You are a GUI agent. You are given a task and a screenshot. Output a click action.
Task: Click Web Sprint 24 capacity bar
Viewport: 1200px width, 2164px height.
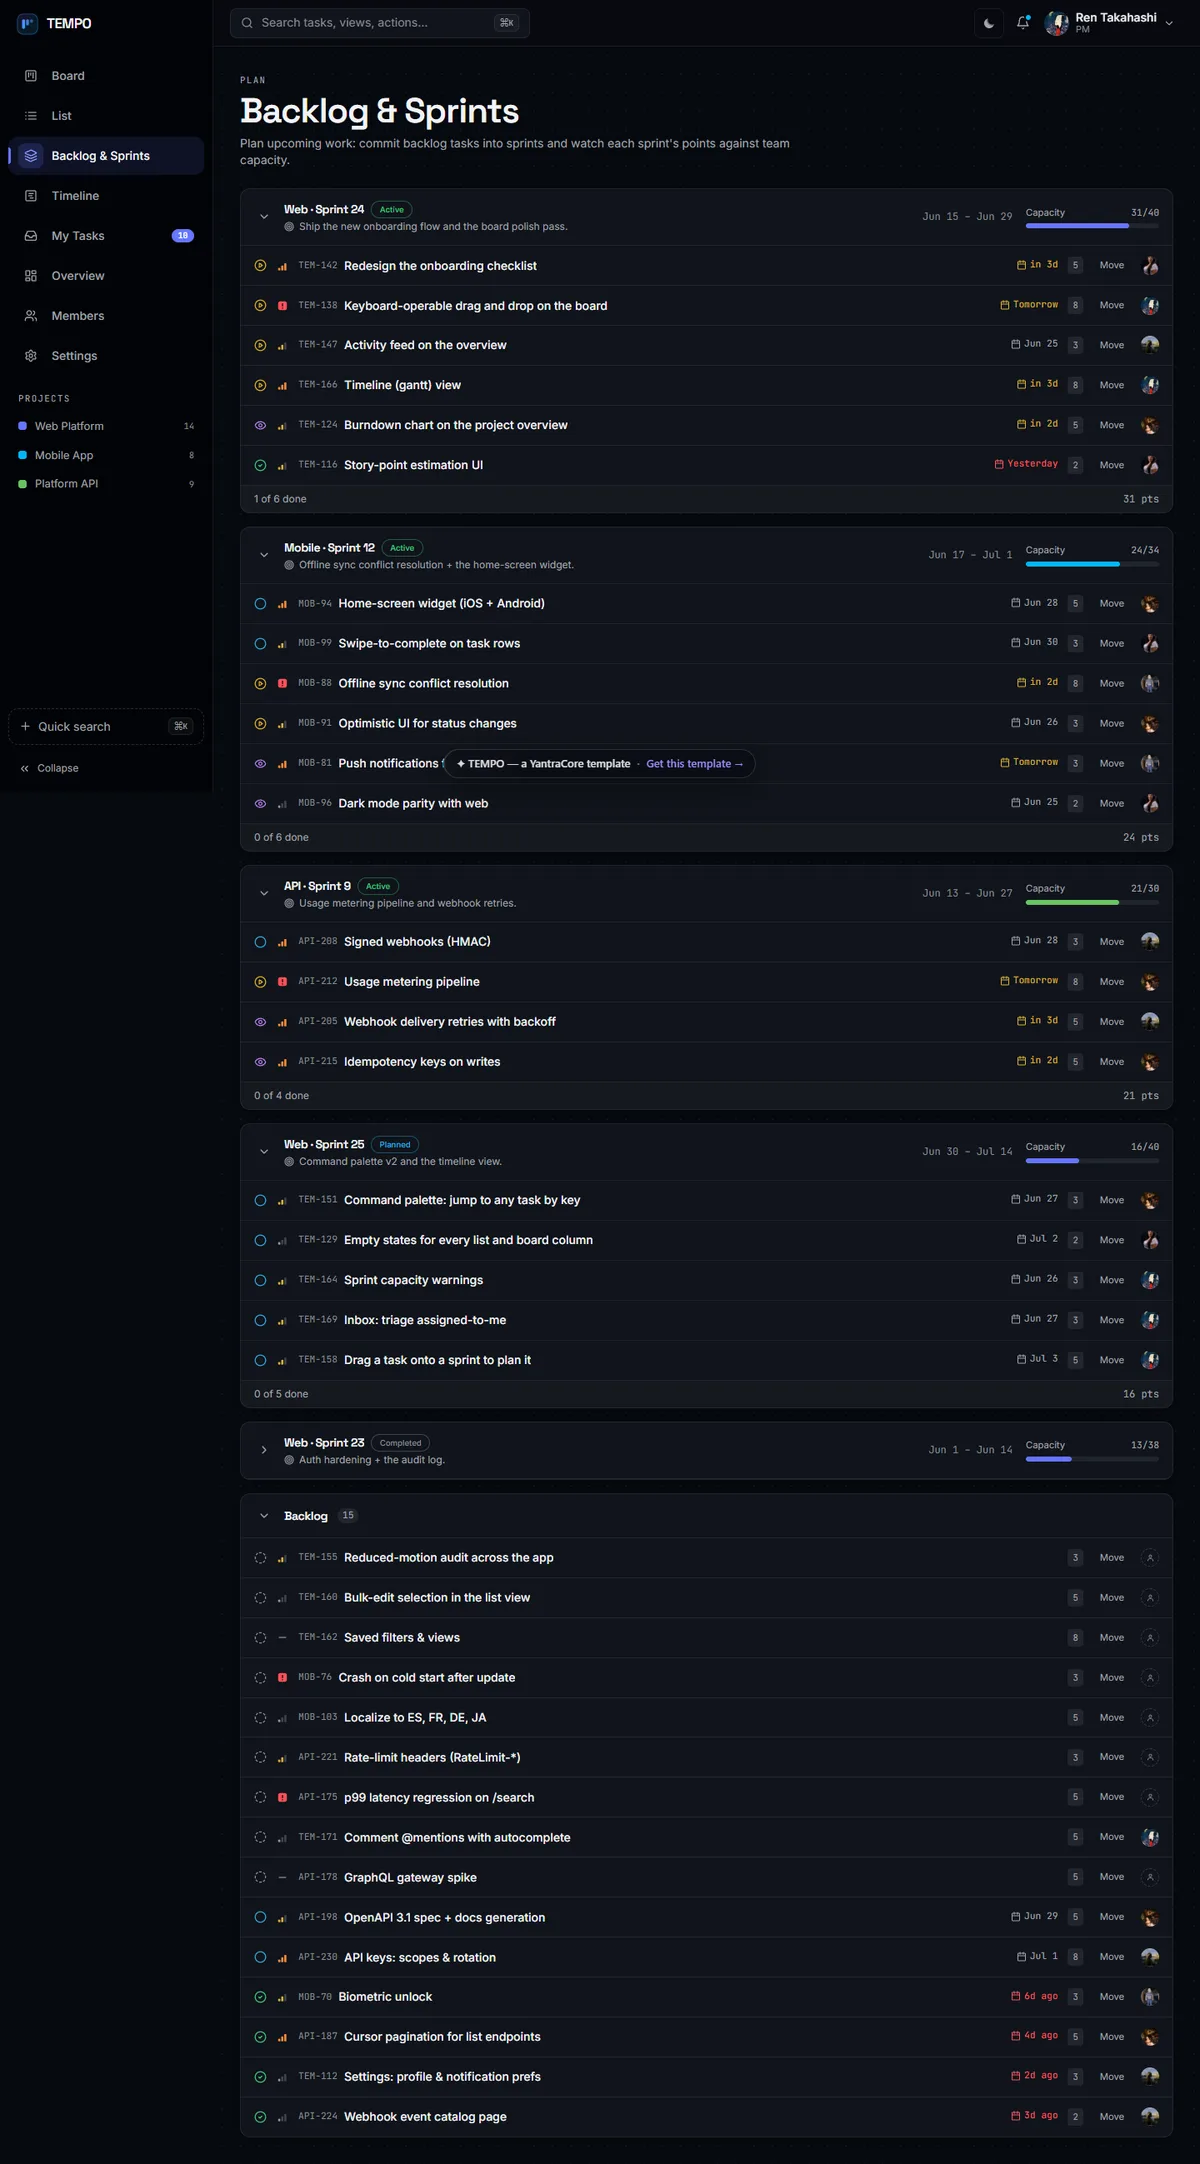[x=1092, y=226]
